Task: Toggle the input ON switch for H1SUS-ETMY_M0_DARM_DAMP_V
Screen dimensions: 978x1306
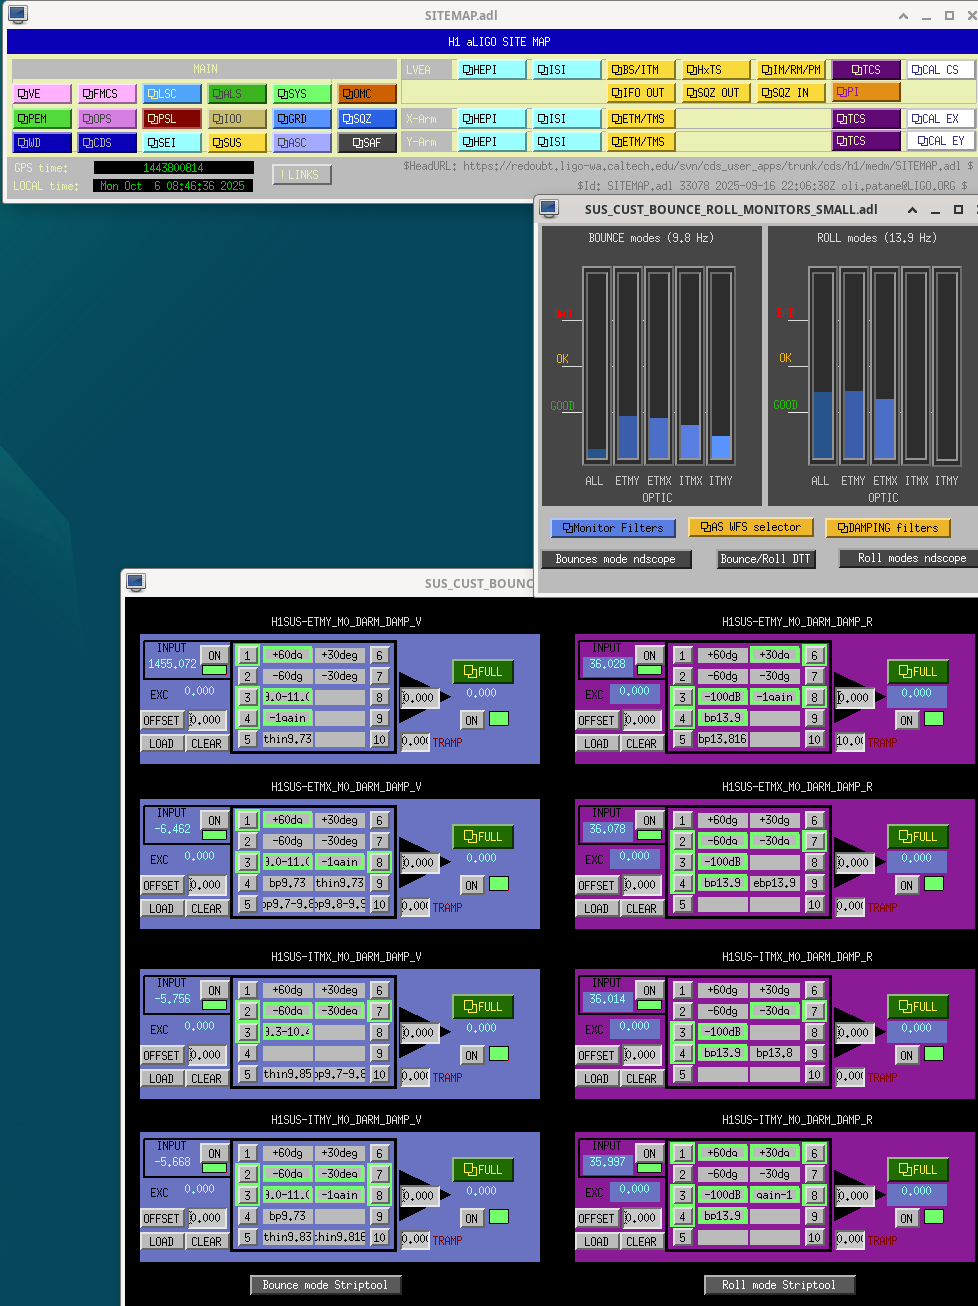Action: pos(214,656)
